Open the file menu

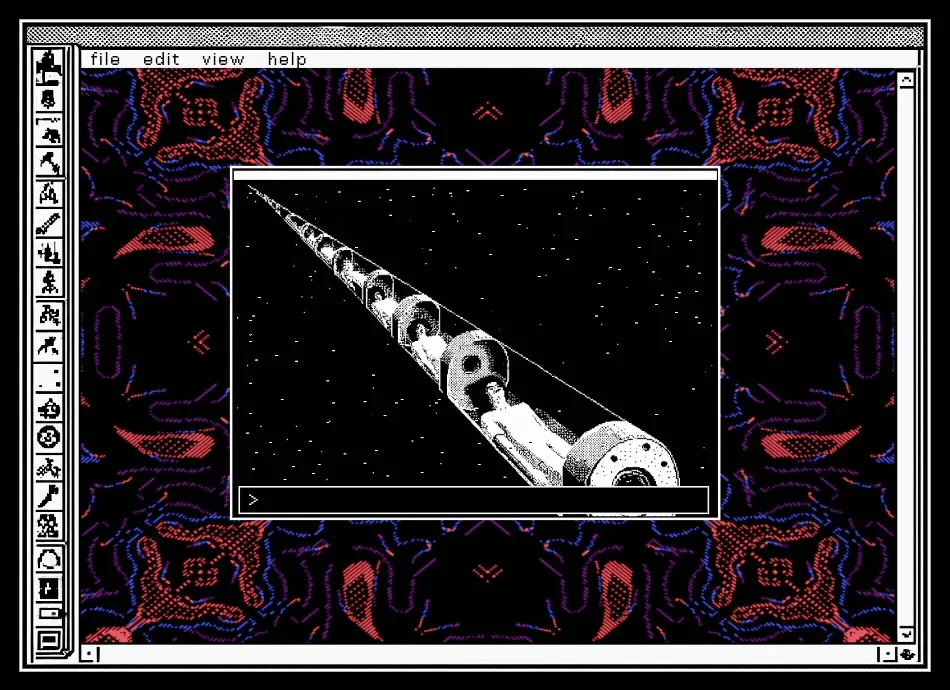tap(105, 59)
